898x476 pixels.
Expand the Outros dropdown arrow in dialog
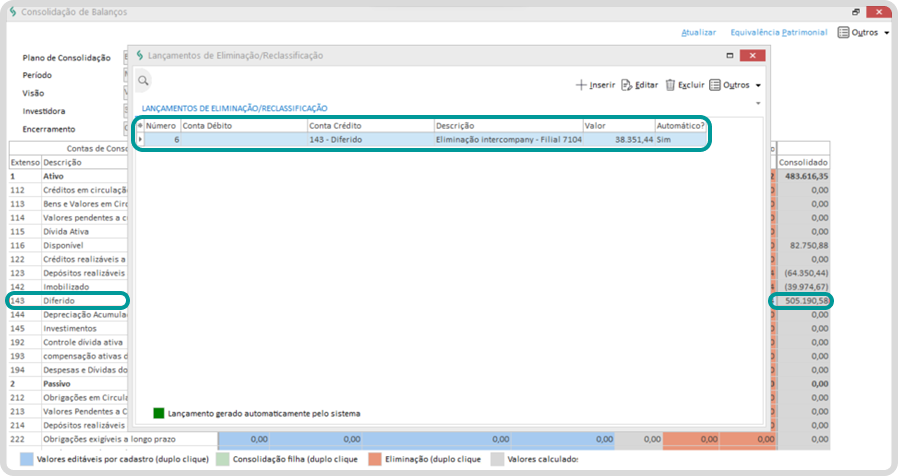coord(757,86)
